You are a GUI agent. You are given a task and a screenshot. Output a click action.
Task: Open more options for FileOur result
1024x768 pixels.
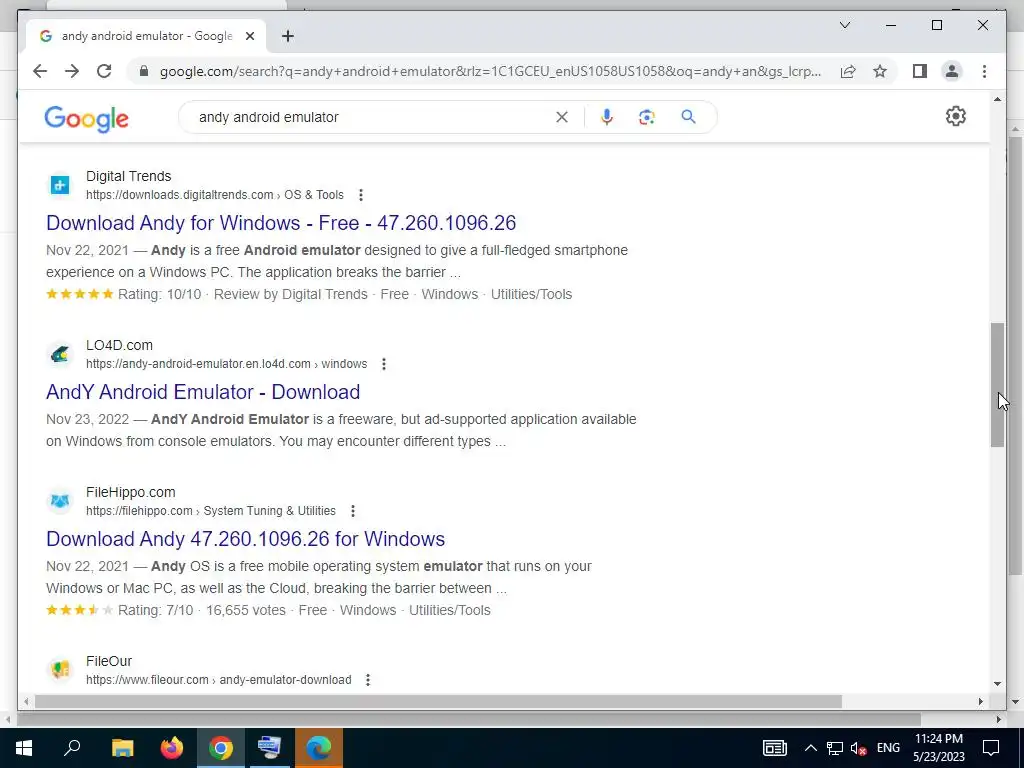point(368,680)
